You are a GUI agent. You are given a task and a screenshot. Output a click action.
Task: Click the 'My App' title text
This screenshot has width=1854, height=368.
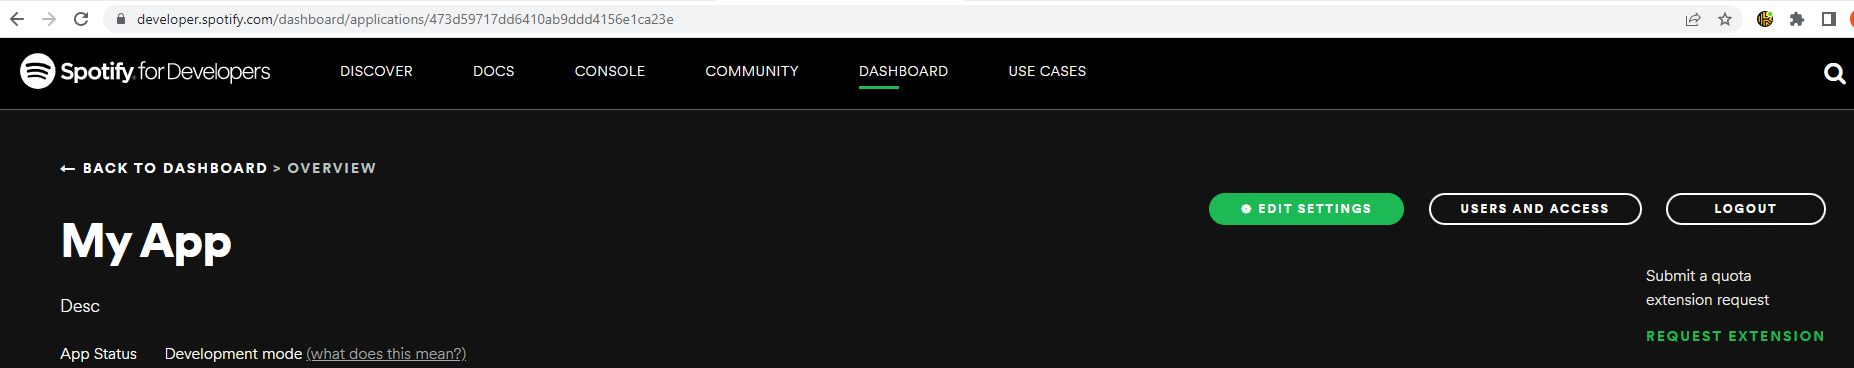point(146,242)
